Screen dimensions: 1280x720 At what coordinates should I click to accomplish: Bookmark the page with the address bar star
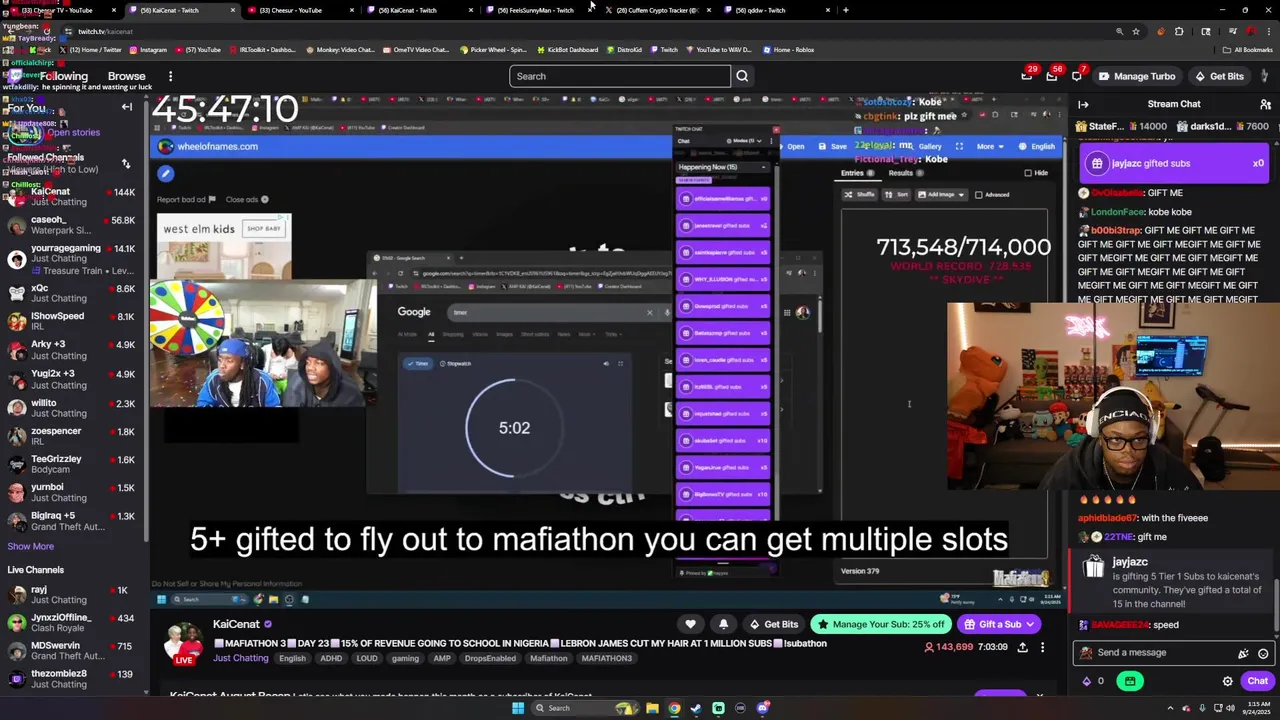coord(1136,31)
